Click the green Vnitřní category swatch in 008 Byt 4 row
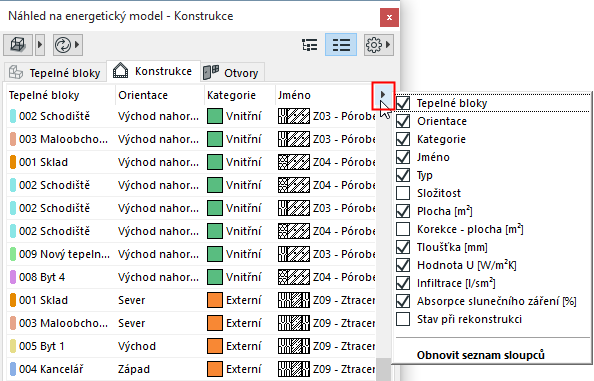The width and height of the screenshot is (594, 381). pyautogui.click(x=215, y=277)
